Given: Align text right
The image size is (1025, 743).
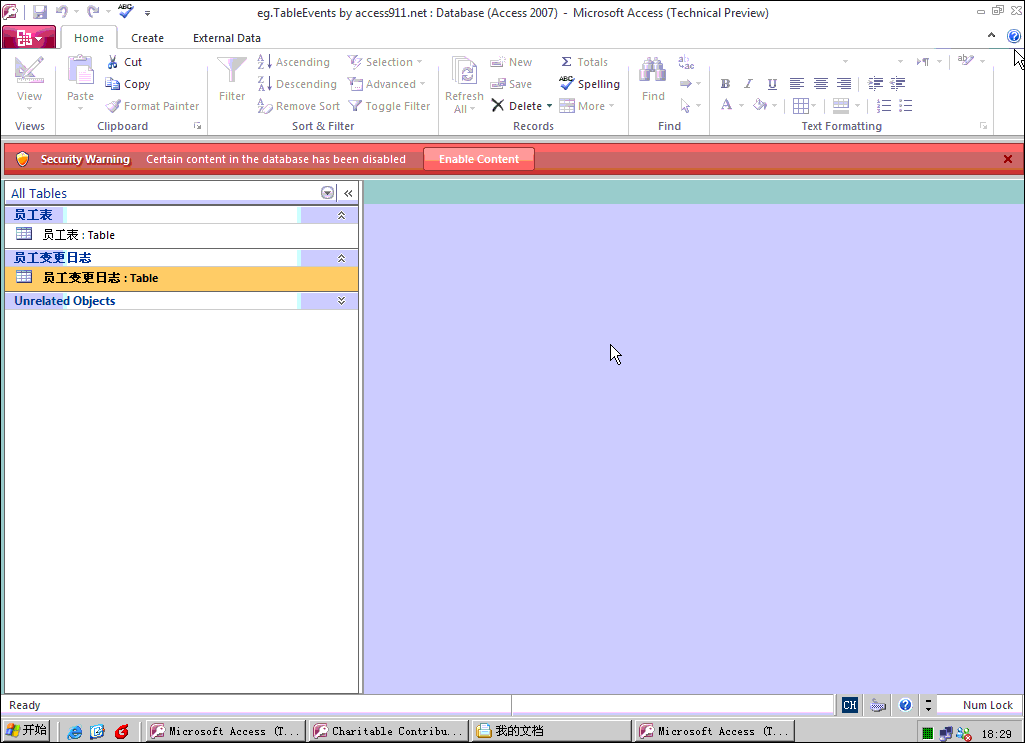Looking at the screenshot, I should tap(844, 84).
